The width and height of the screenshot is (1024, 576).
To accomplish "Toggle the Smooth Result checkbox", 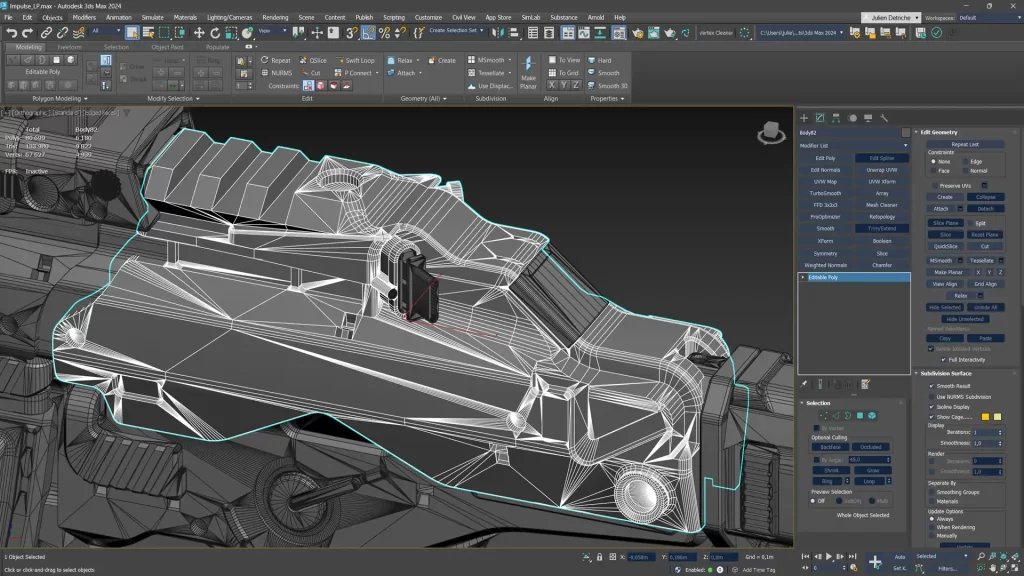I will 932,385.
